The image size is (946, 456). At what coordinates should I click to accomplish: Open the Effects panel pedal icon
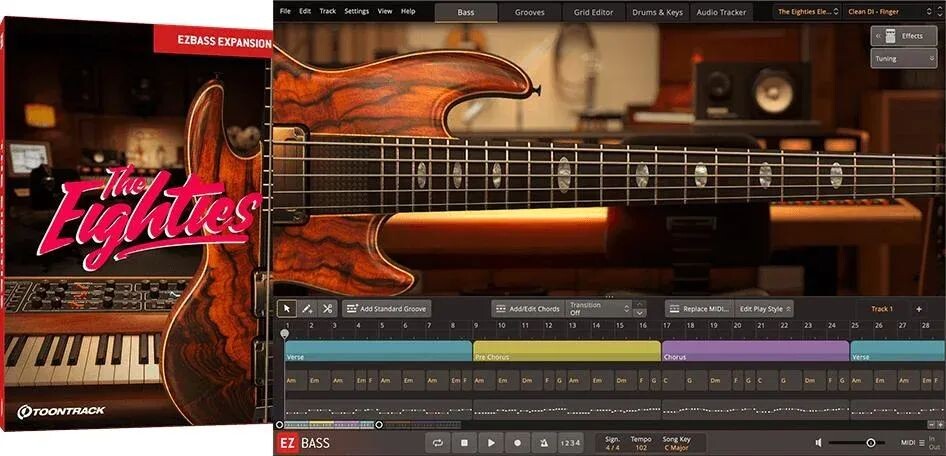click(x=890, y=36)
